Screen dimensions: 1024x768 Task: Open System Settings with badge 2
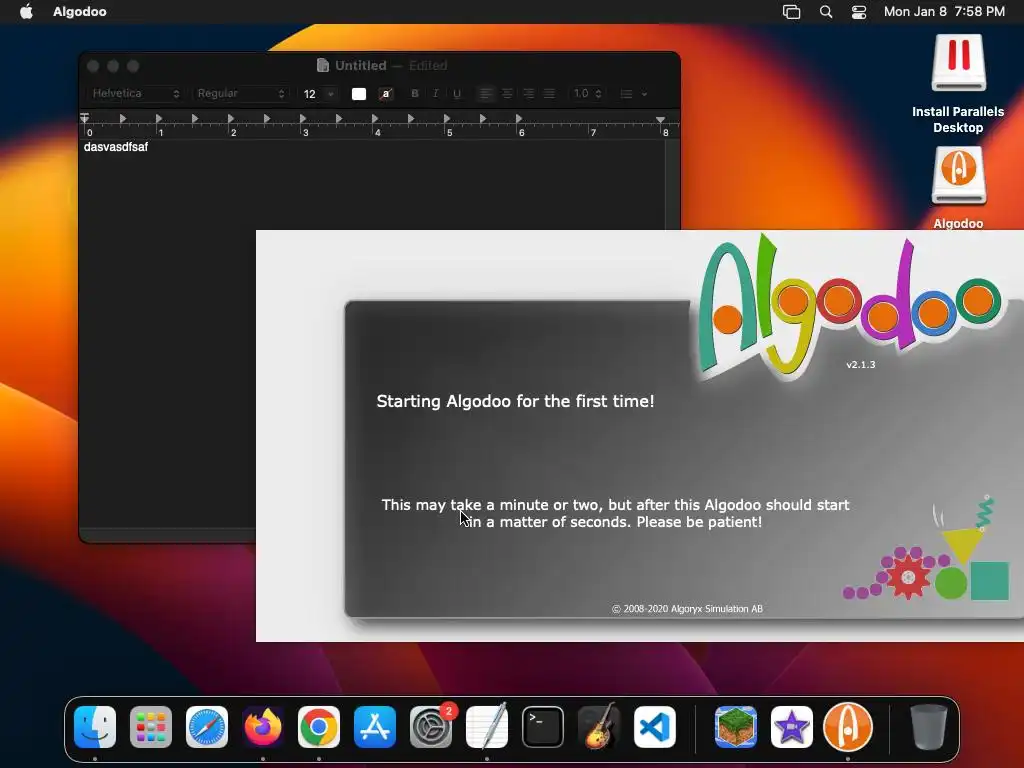431,727
